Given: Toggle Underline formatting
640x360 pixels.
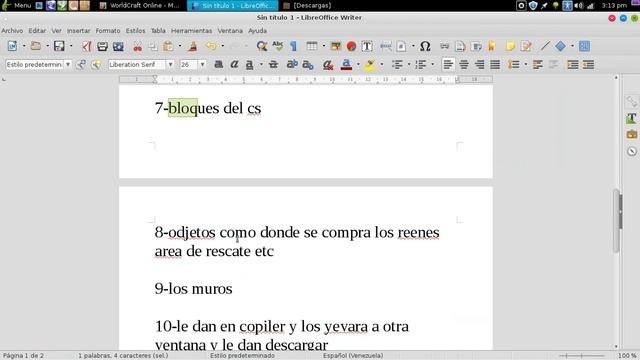Looking at the screenshot, I should 249,64.
